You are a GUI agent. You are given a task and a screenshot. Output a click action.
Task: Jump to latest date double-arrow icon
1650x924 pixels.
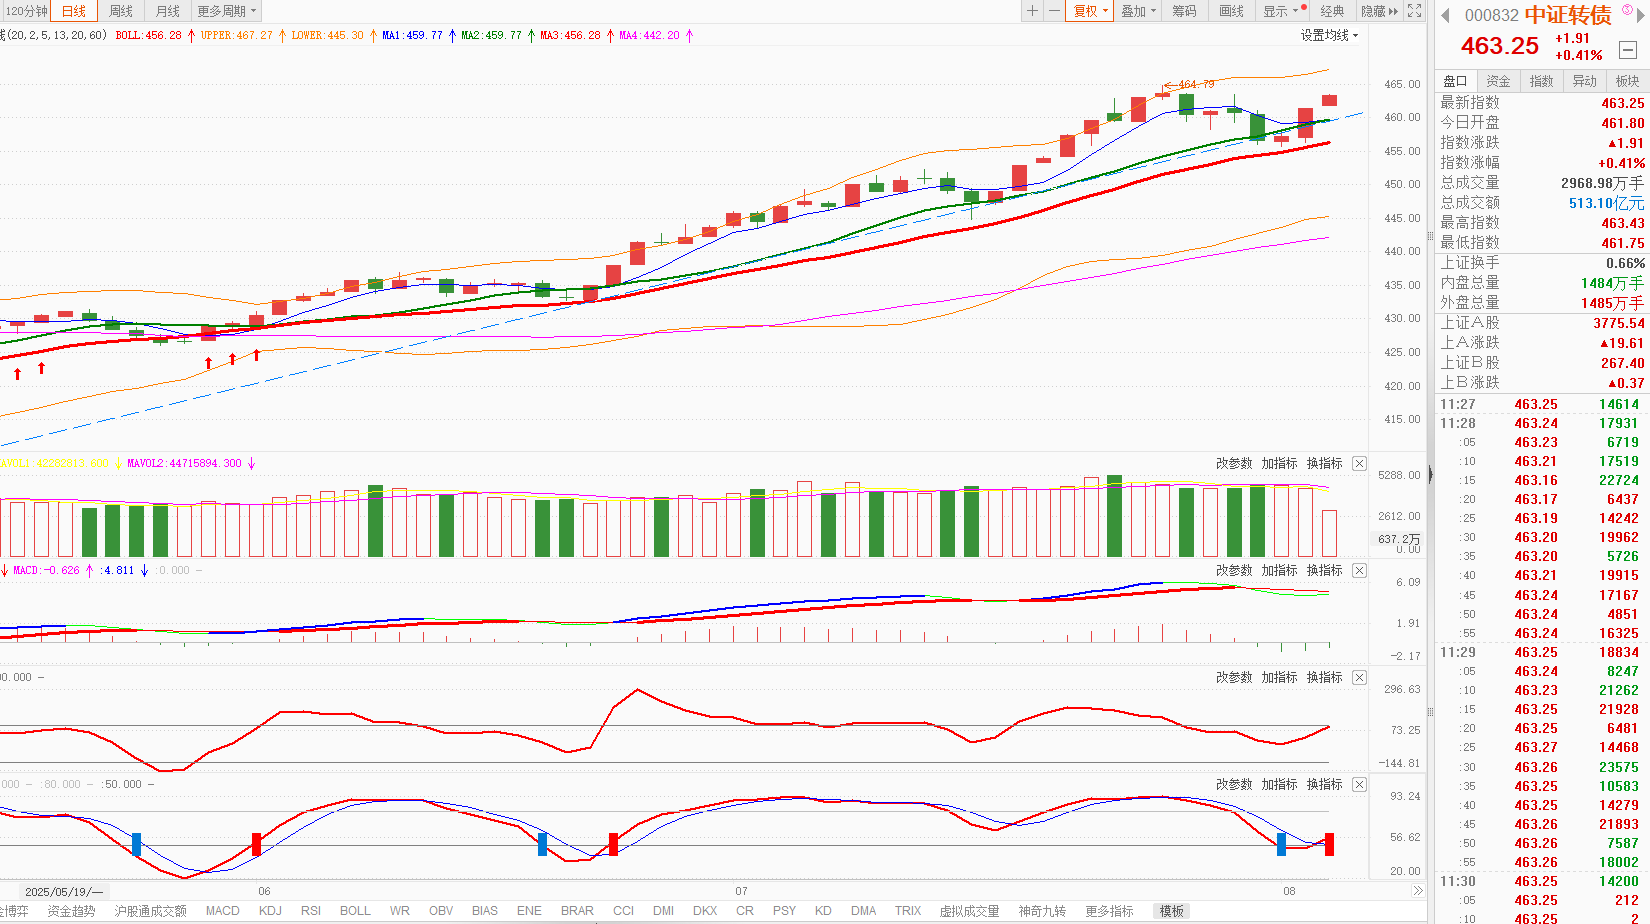coord(1417,890)
